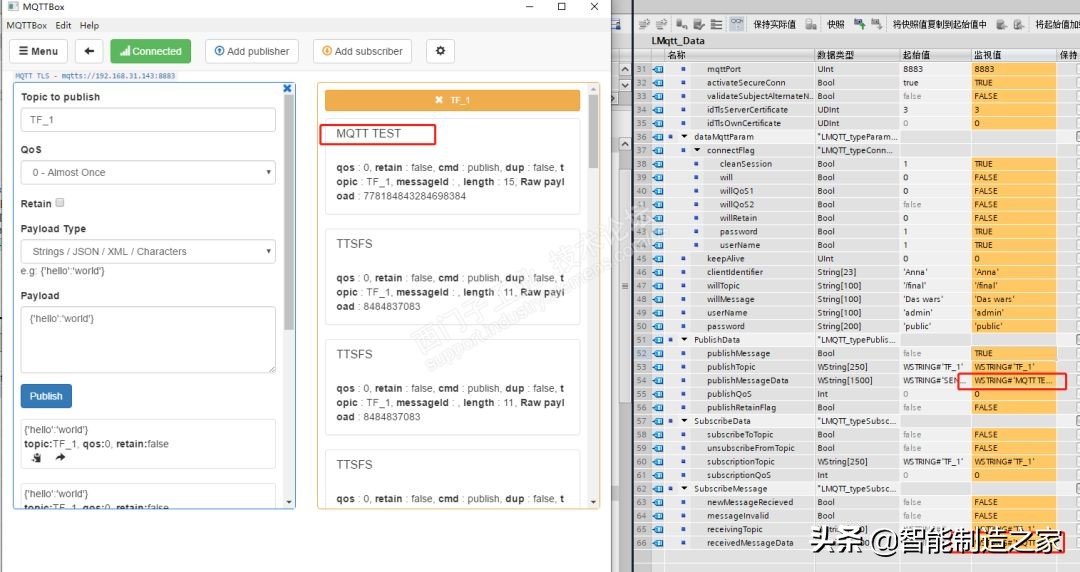Click the snapshot icon beside 快照 label
The image size is (1080, 572).
[812, 24]
